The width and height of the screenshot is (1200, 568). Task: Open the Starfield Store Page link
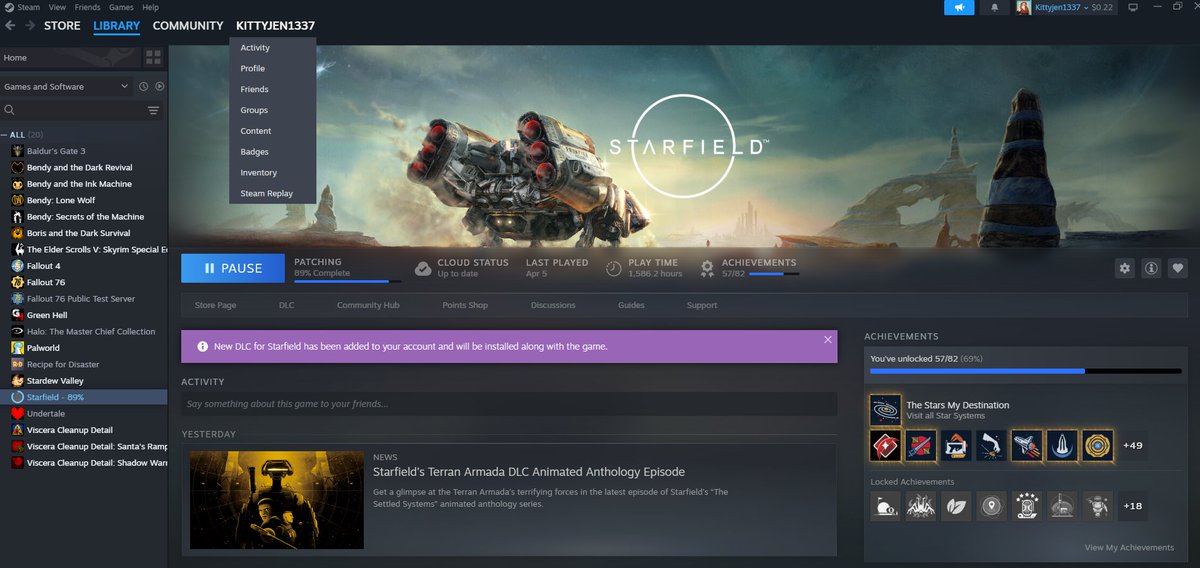tap(215, 305)
